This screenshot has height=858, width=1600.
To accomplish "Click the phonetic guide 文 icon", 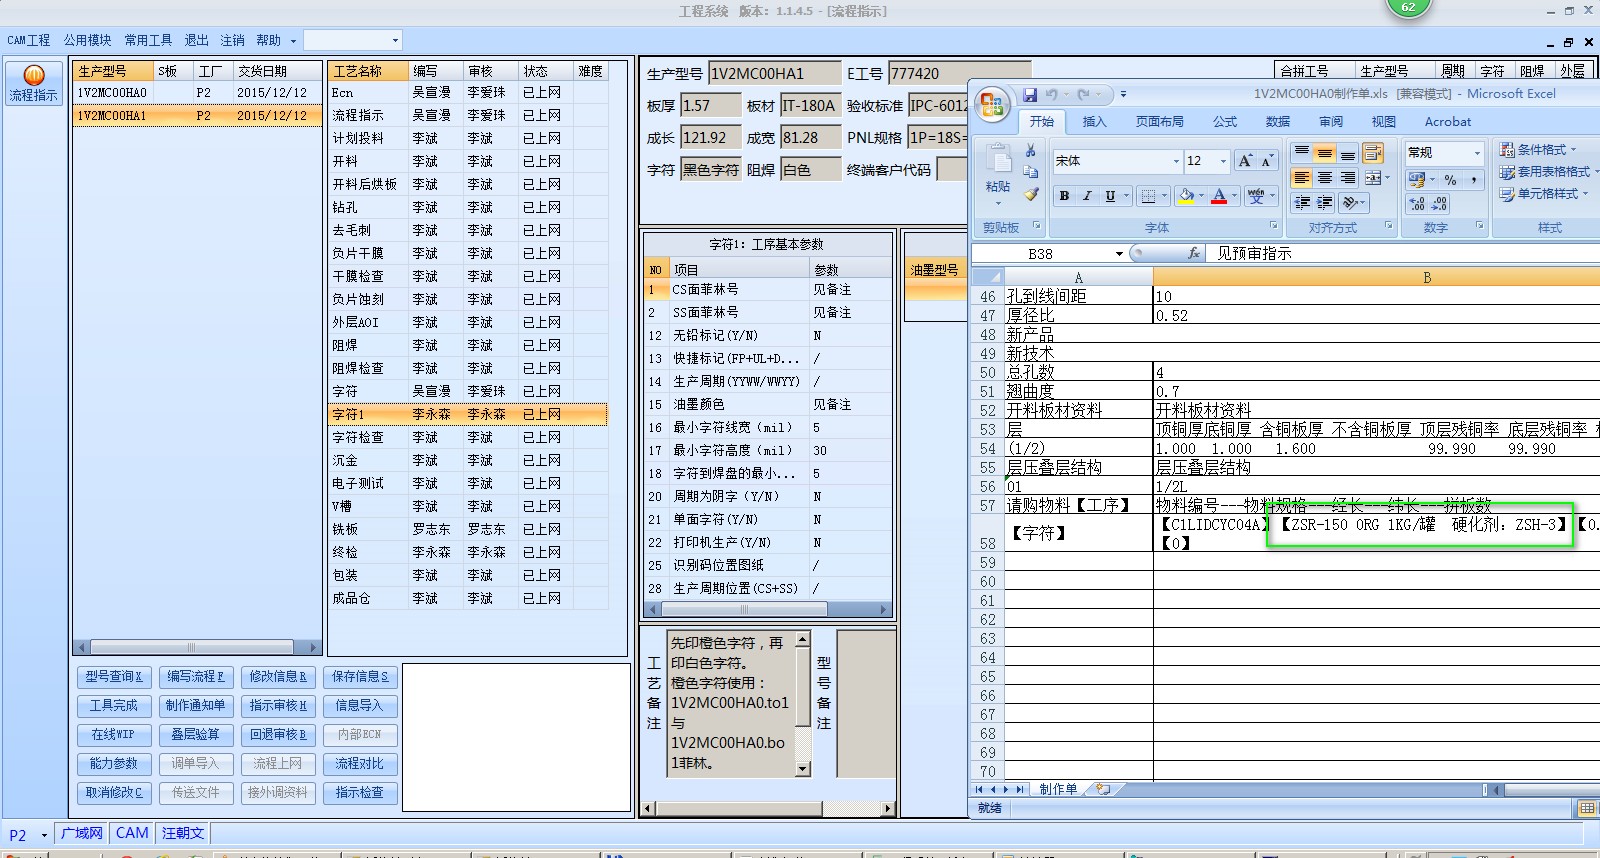I will pyautogui.click(x=1256, y=196).
